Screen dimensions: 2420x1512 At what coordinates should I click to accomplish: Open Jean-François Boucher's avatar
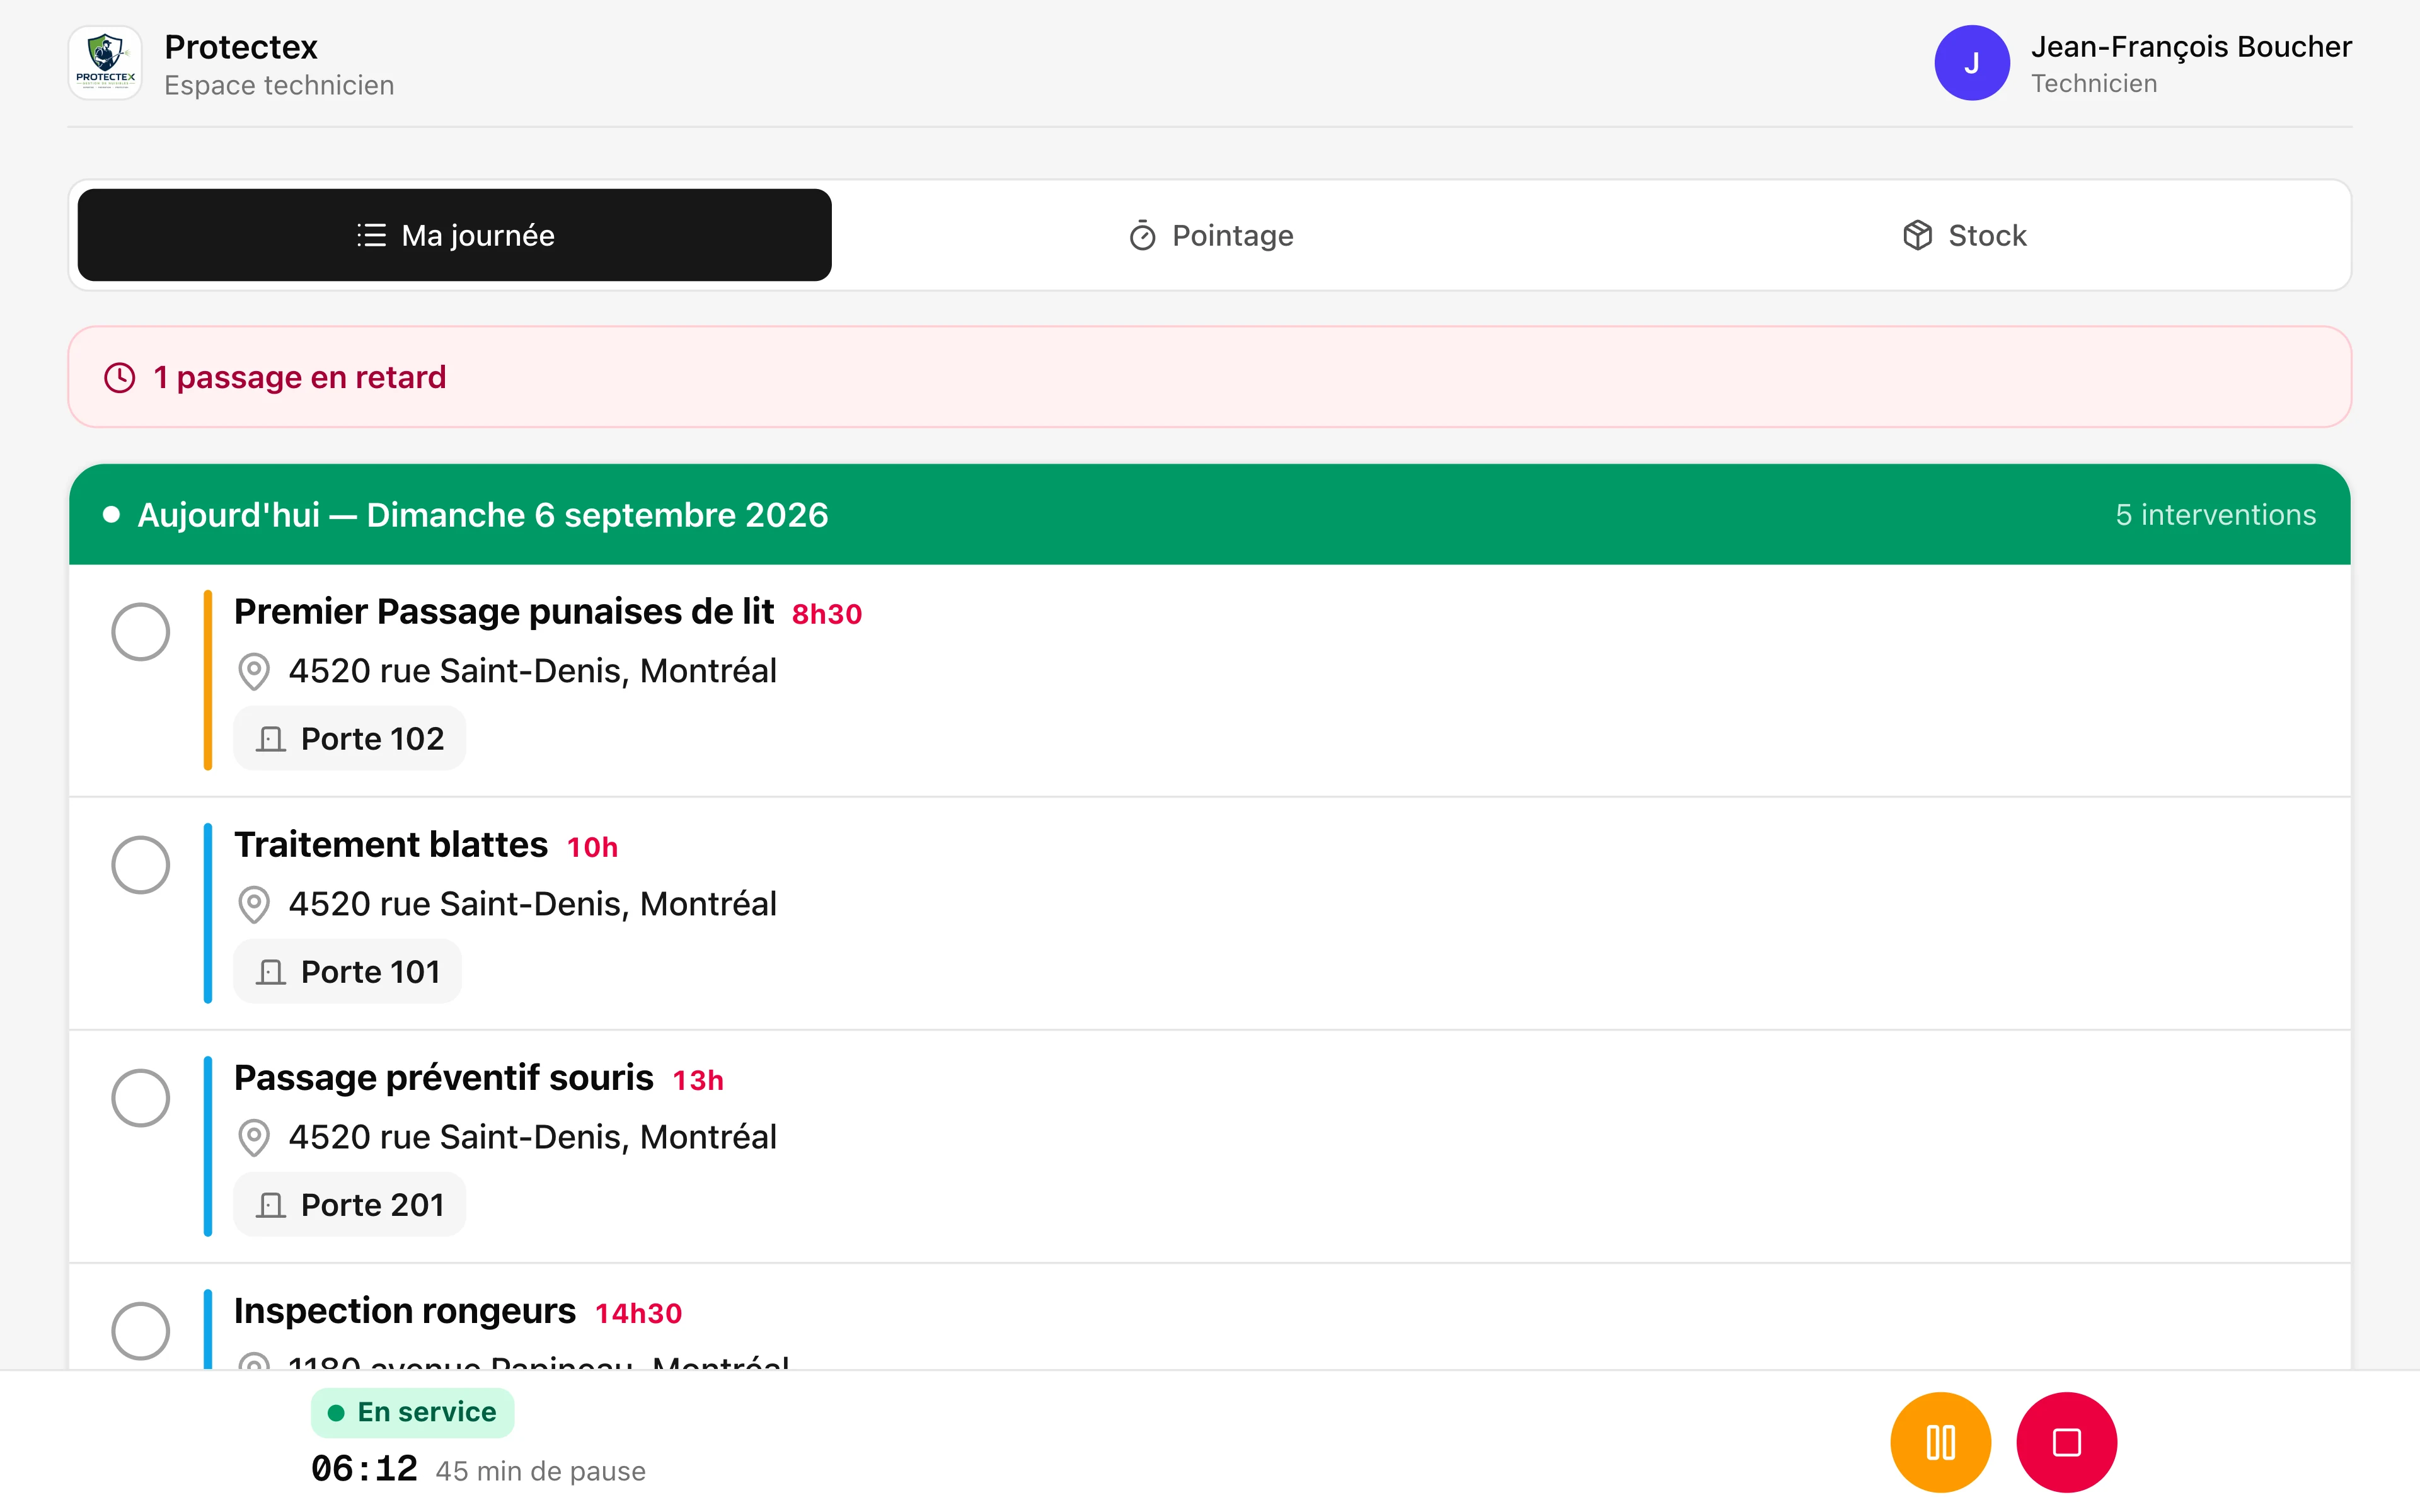(1971, 63)
